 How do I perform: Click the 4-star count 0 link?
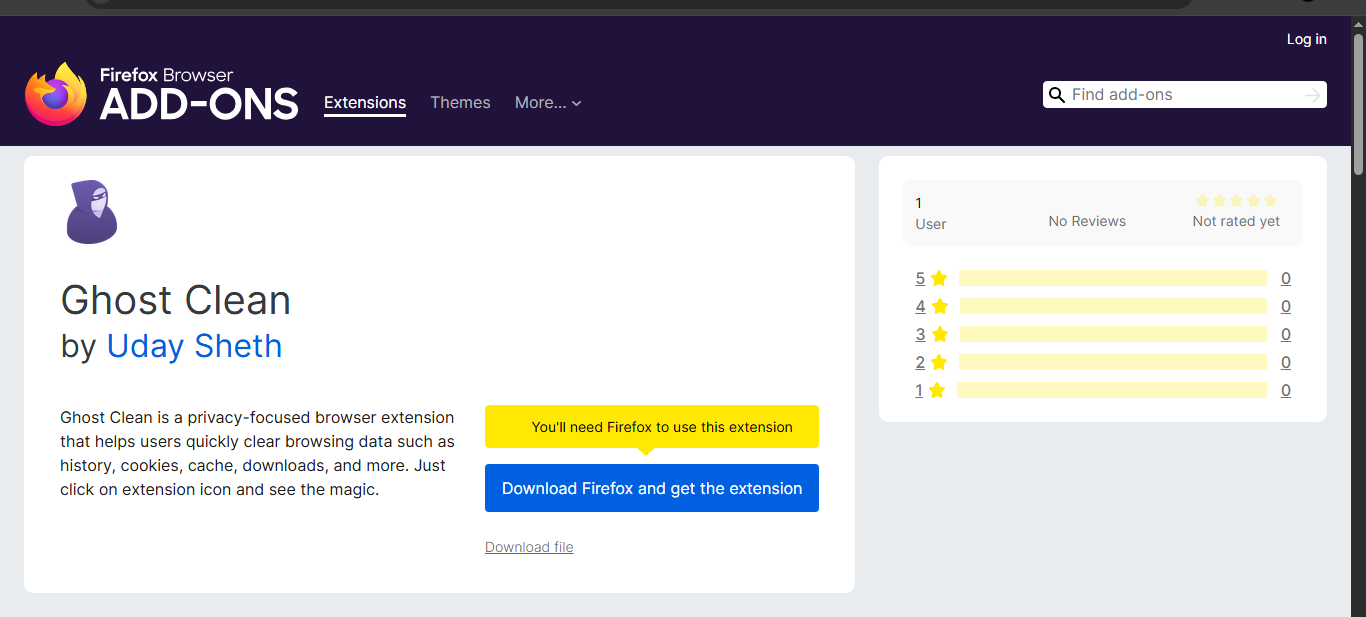[x=1286, y=307]
